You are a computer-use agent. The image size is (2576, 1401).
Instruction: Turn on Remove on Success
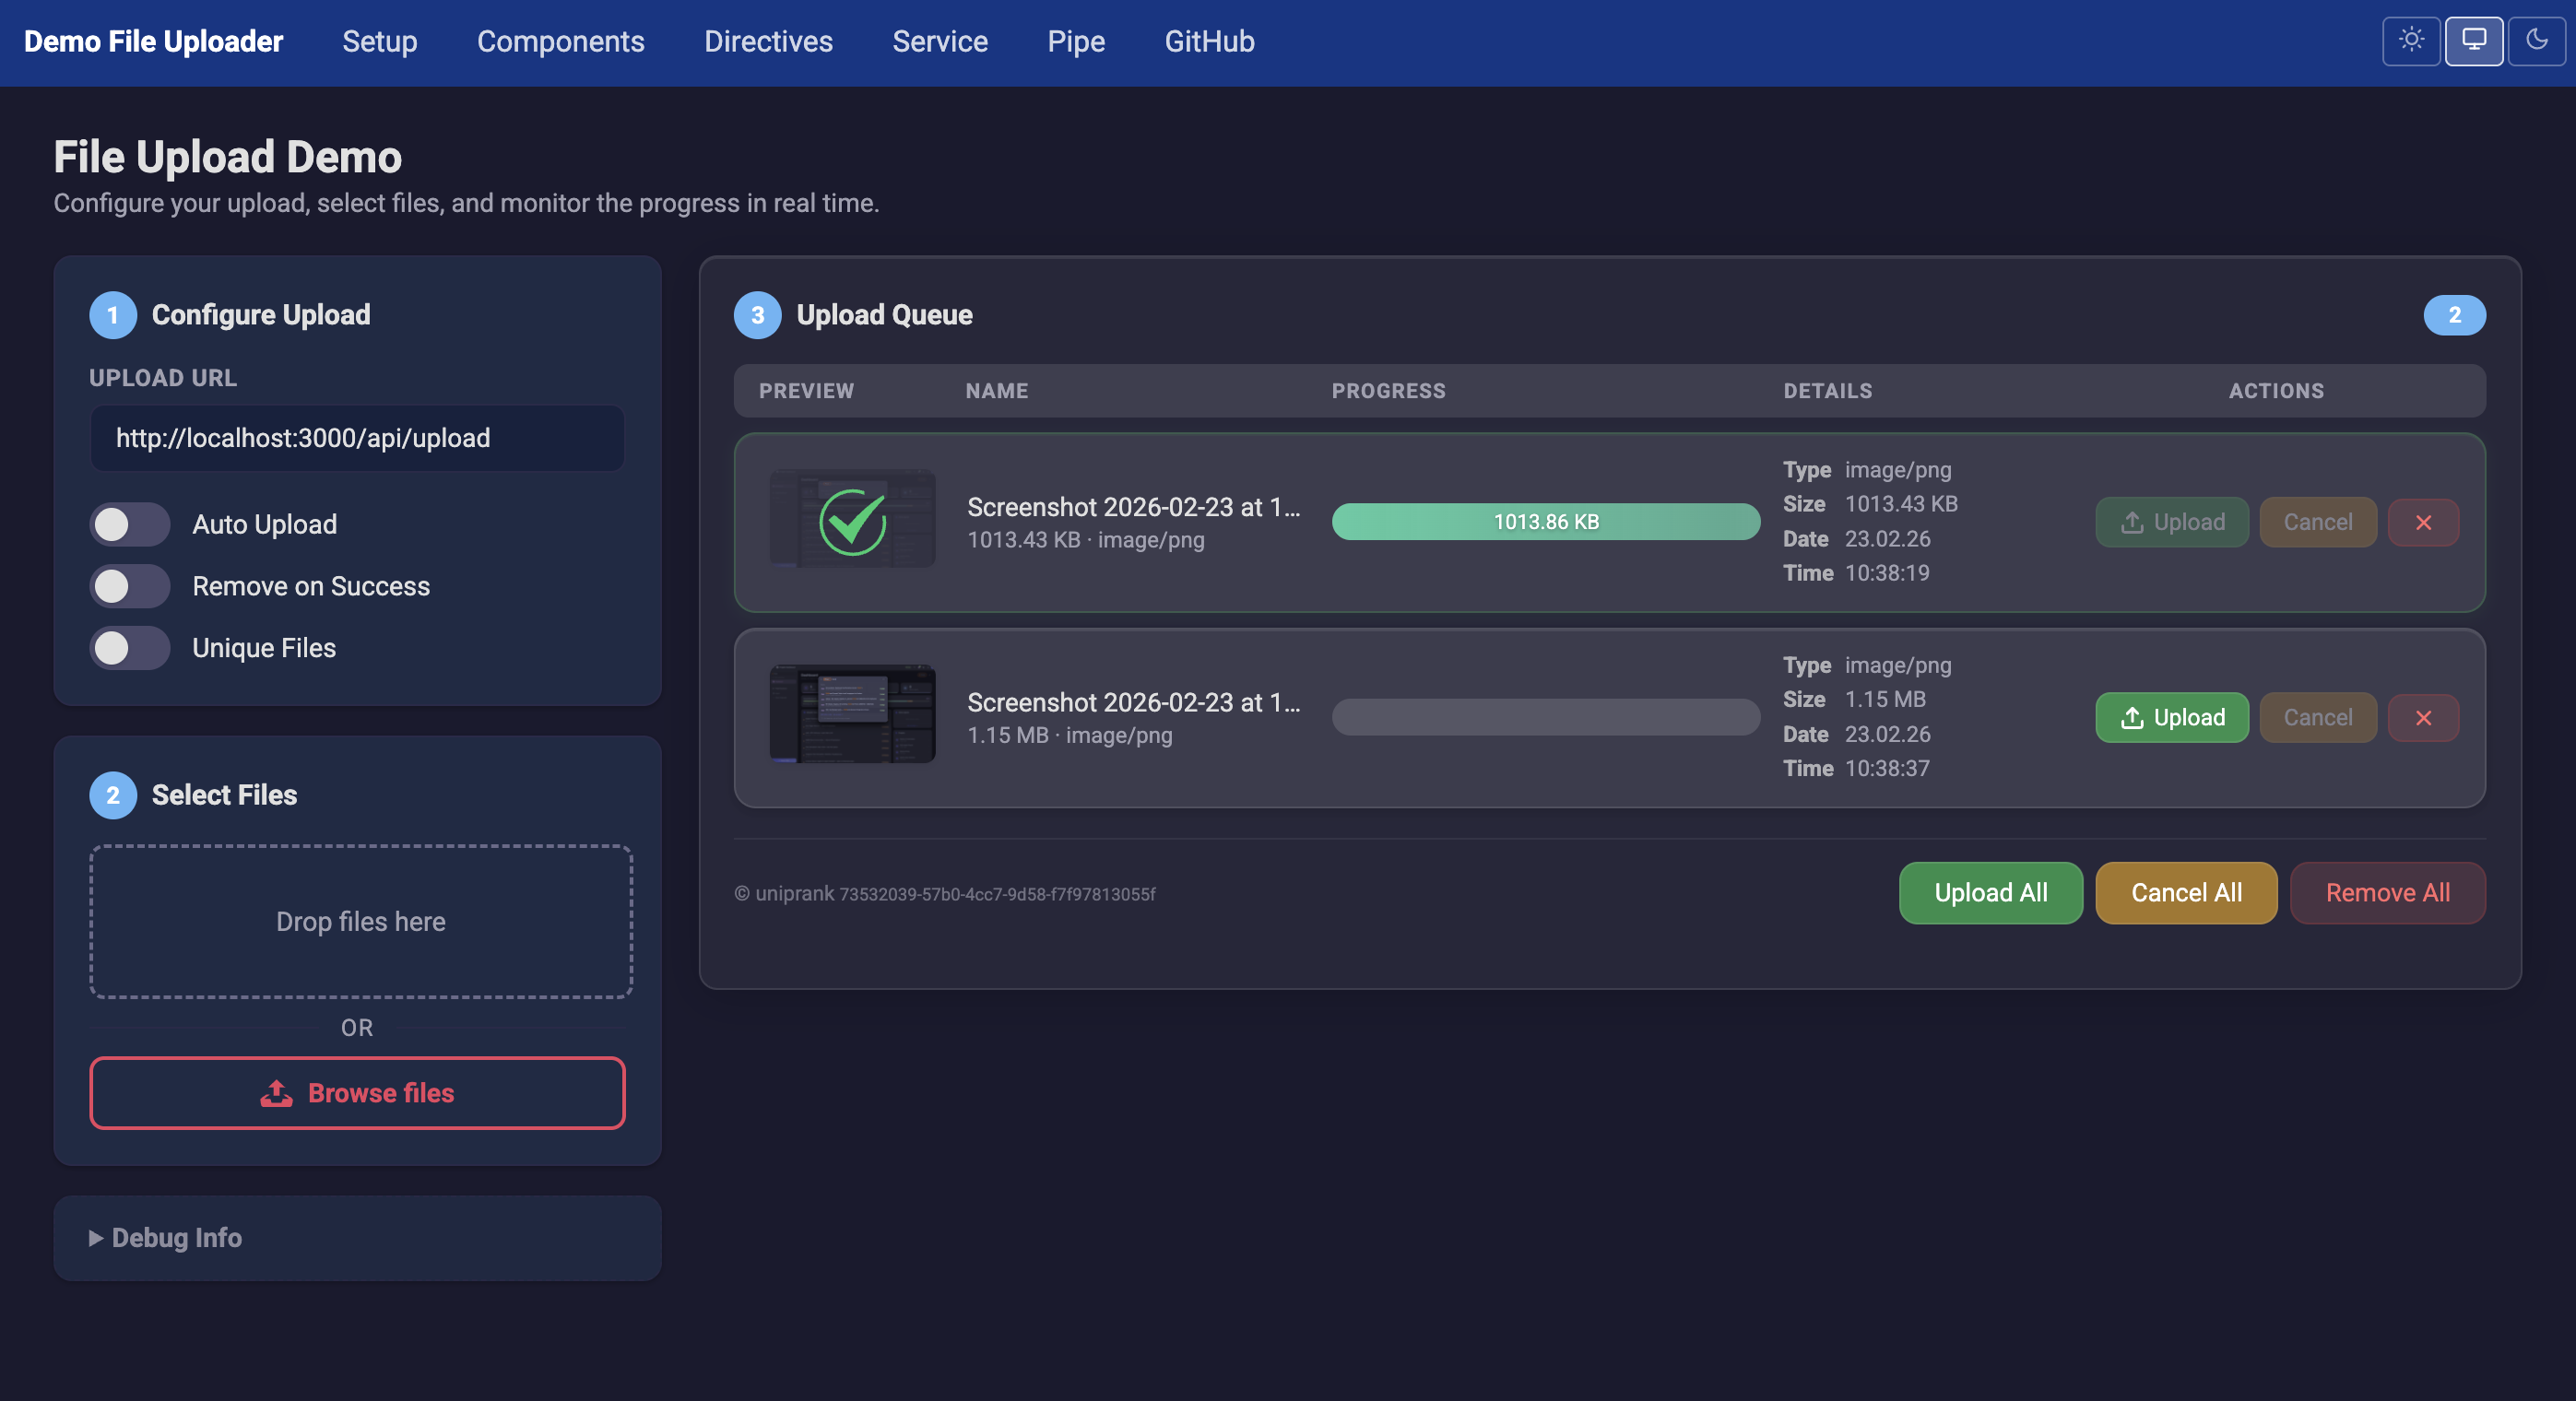click(130, 586)
